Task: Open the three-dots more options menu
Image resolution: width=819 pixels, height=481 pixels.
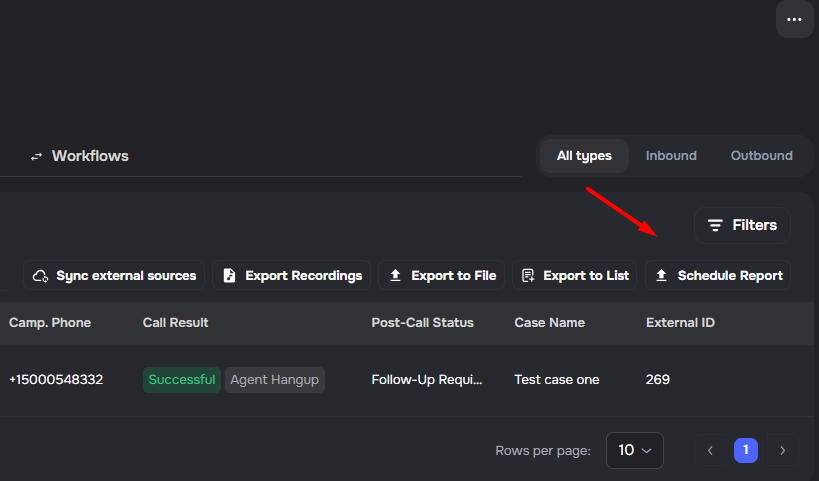Action: point(794,19)
